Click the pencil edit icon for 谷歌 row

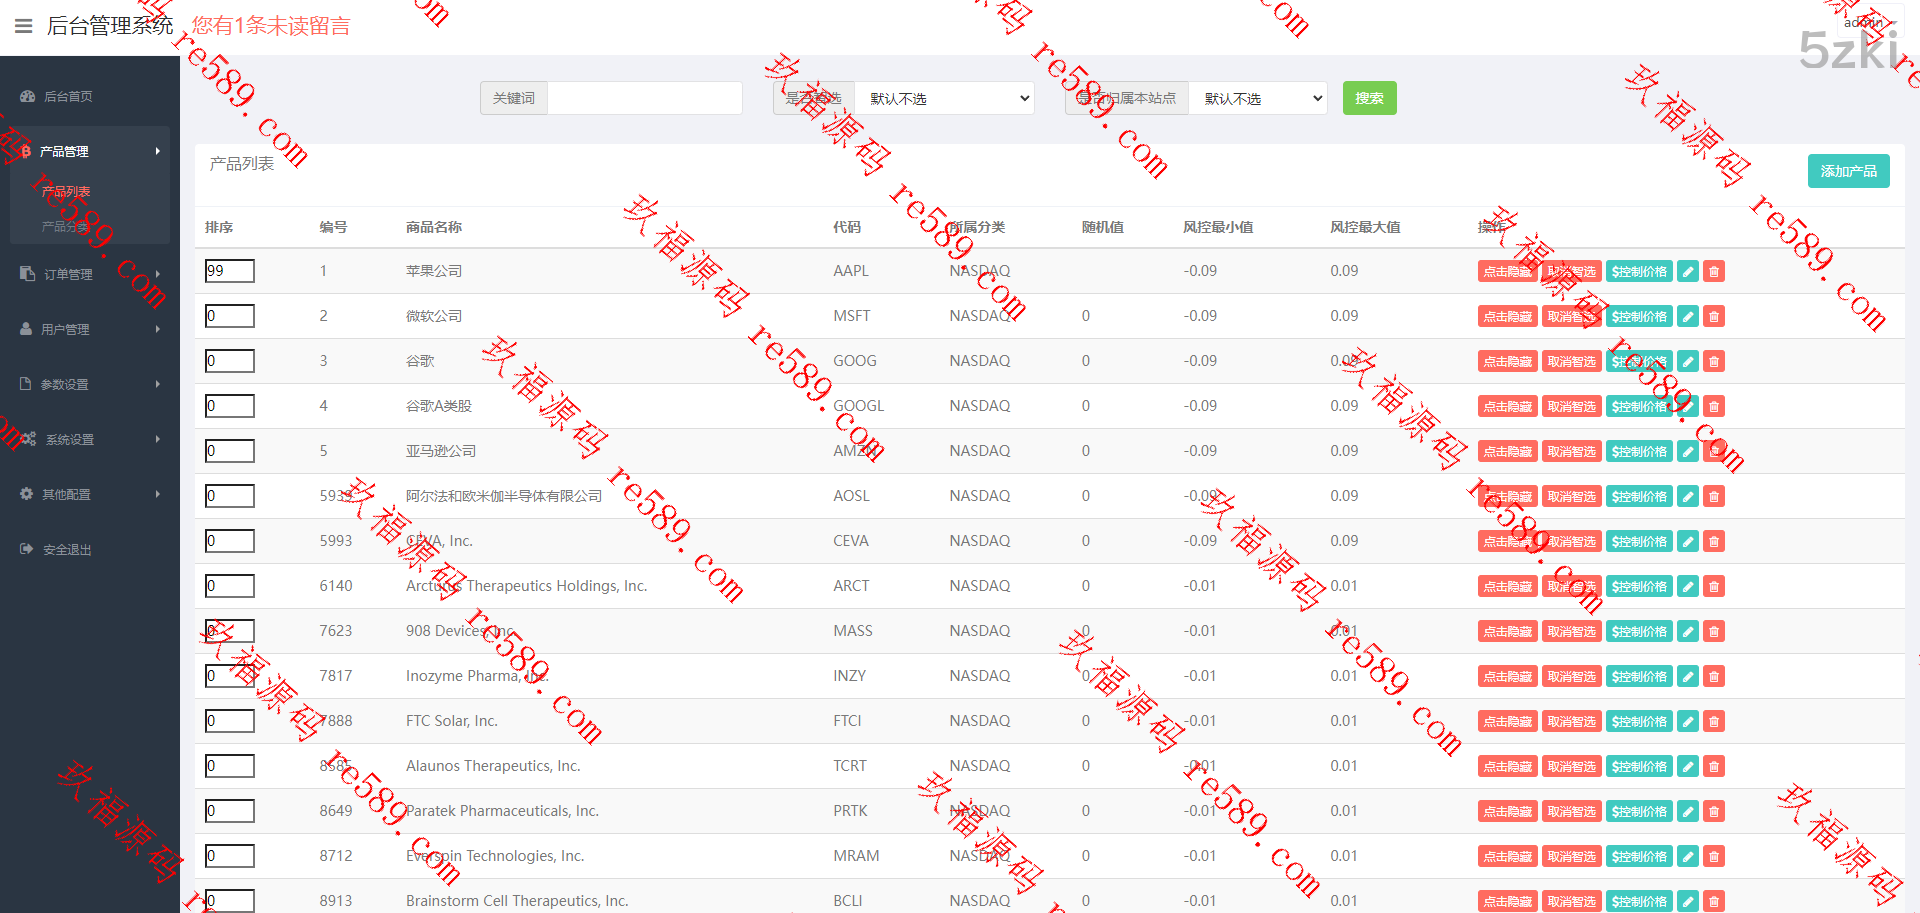click(x=1688, y=362)
